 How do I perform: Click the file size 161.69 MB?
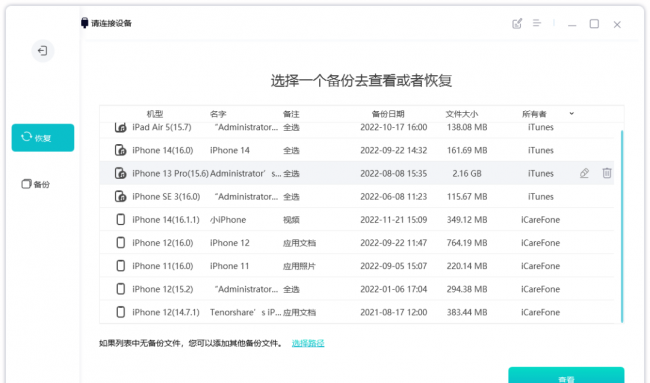[x=467, y=150]
